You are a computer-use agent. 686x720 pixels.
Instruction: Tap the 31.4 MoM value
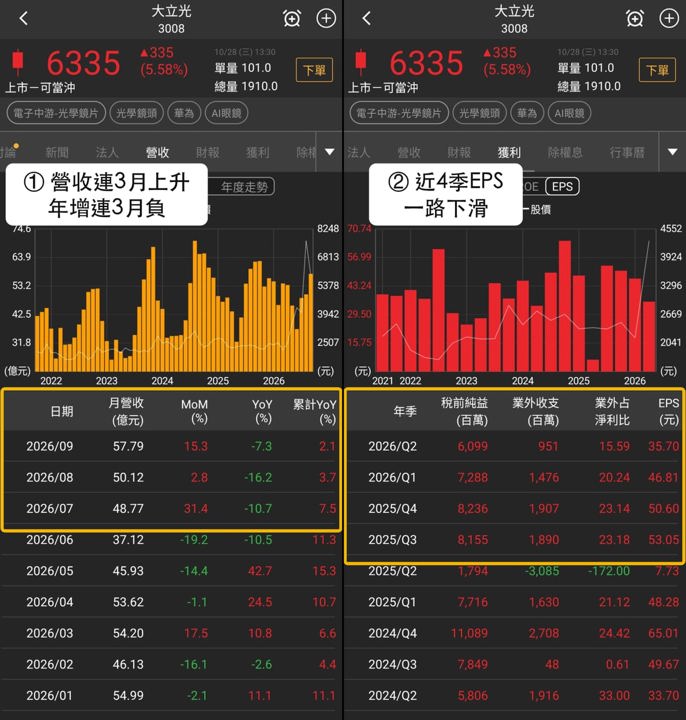(x=196, y=509)
